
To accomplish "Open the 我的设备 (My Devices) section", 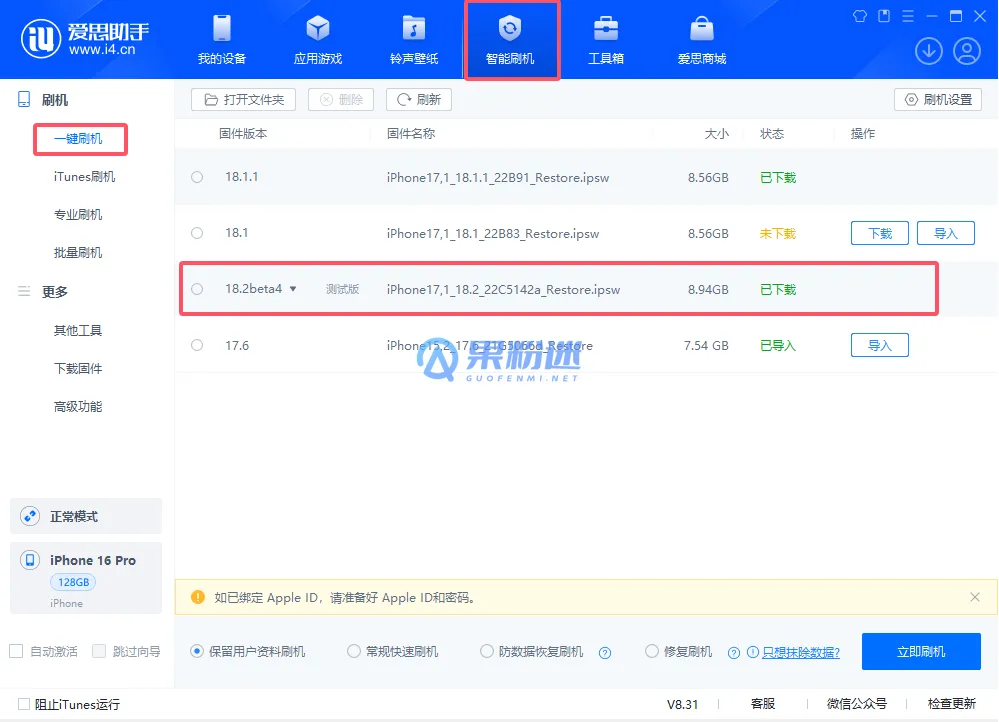I will (220, 40).
